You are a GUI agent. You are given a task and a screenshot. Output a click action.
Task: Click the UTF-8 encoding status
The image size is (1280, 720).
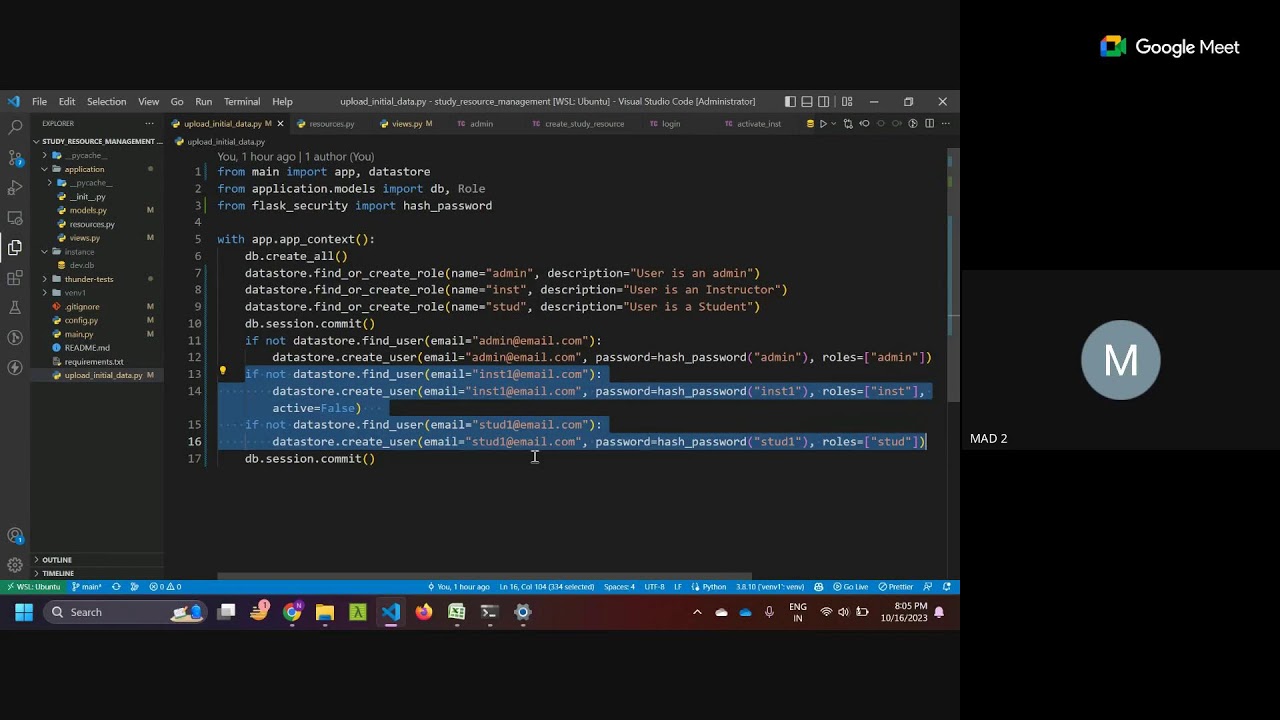(654, 587)
